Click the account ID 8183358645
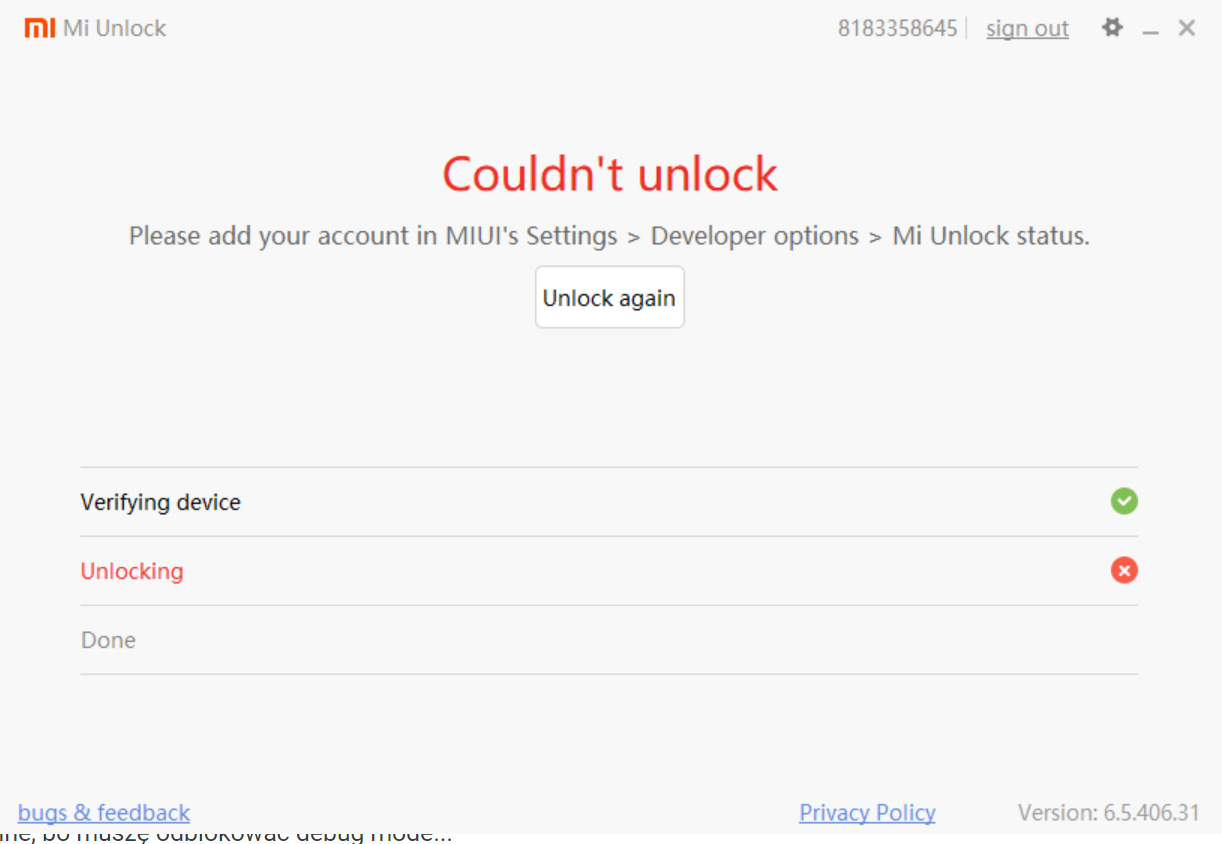Image resolution: width=1222 pixels, height=844 pixels. click(x=897, y=28)
